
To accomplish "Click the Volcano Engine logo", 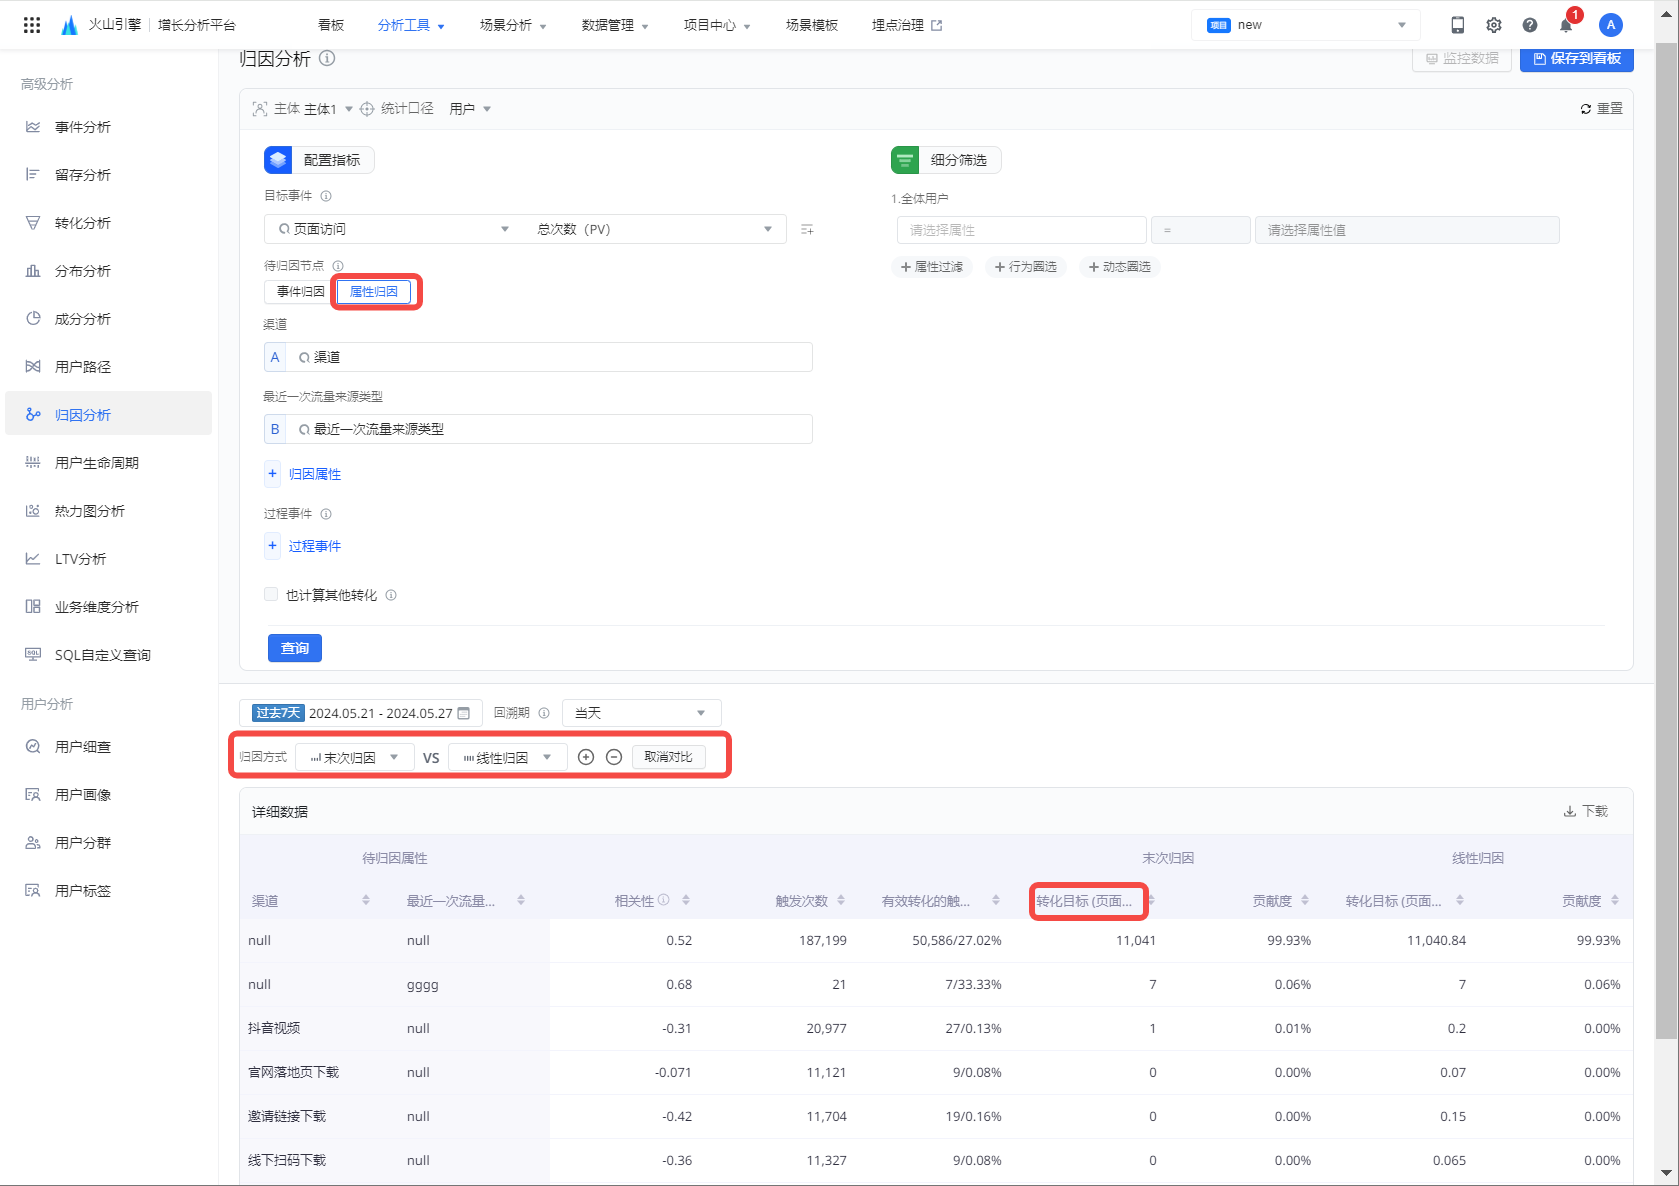I will point(69,25).
